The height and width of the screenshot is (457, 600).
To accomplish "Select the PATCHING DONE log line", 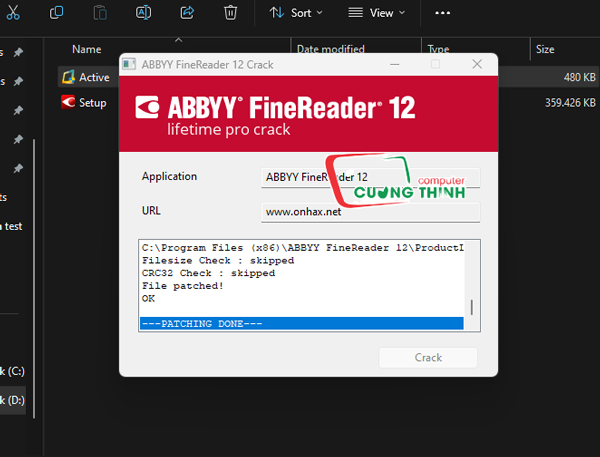I will (x=302, y=323).
